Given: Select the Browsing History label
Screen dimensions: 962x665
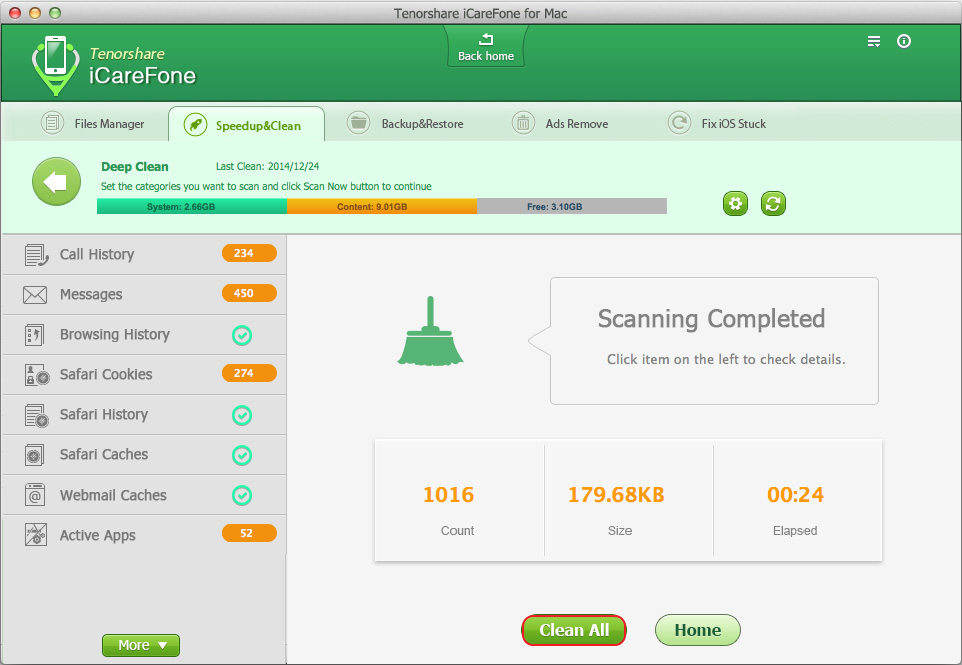Looking at the screenshot, I should (x=115, y=334).
